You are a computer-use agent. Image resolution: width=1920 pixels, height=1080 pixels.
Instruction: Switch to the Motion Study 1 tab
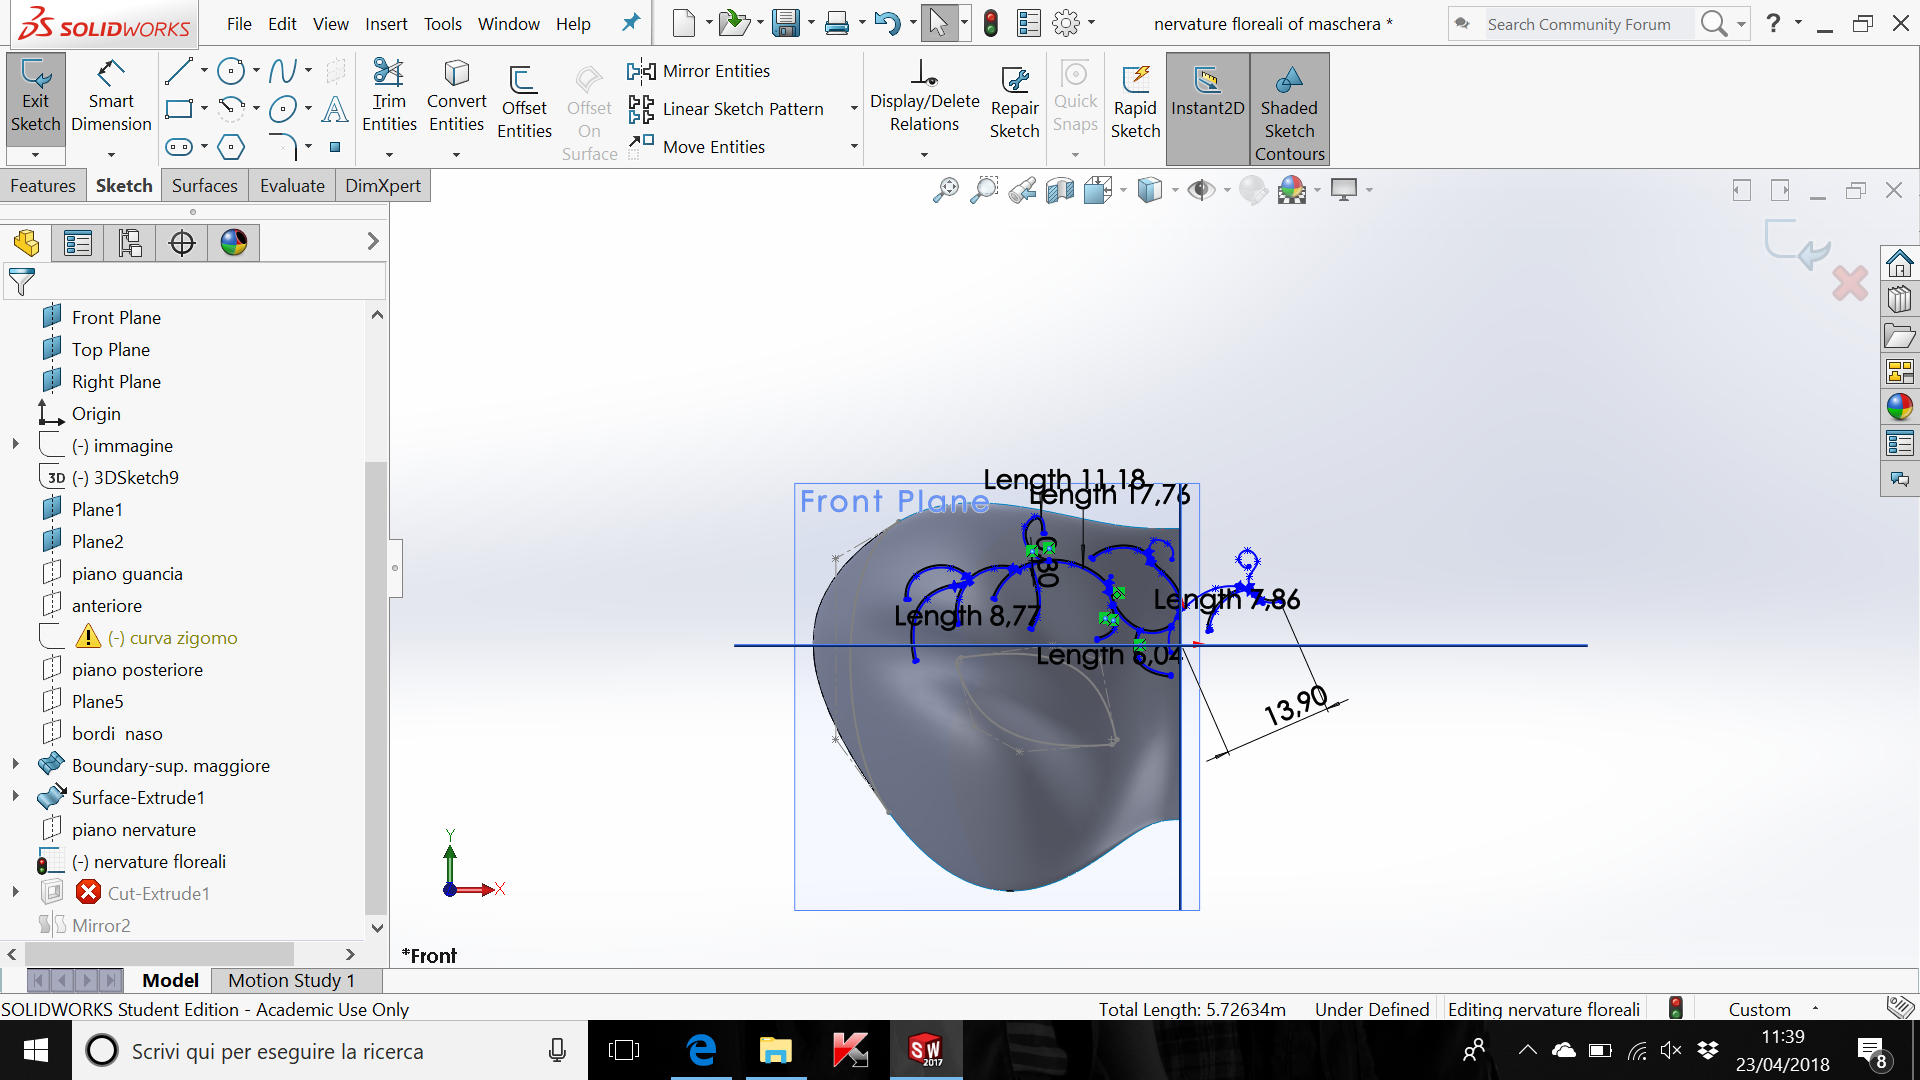(x=291, y=980)
